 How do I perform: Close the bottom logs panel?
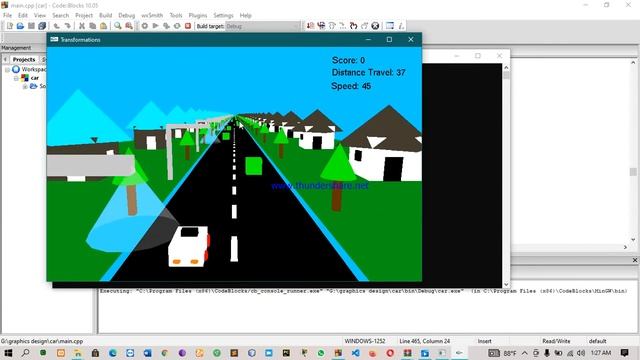click(635, 260)
